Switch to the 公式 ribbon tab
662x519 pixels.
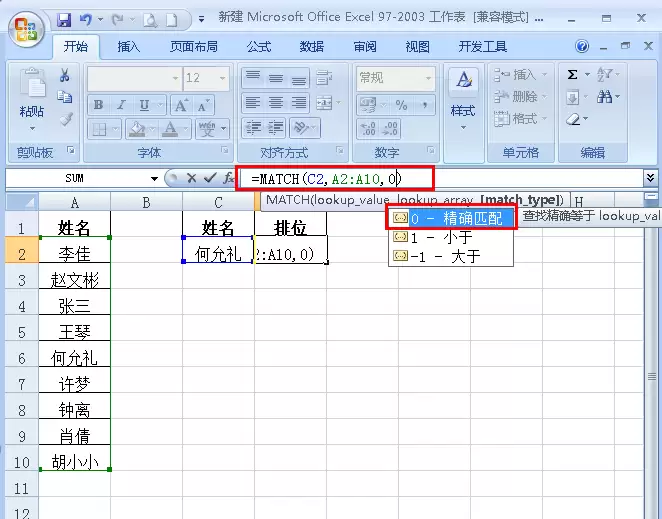259,46
